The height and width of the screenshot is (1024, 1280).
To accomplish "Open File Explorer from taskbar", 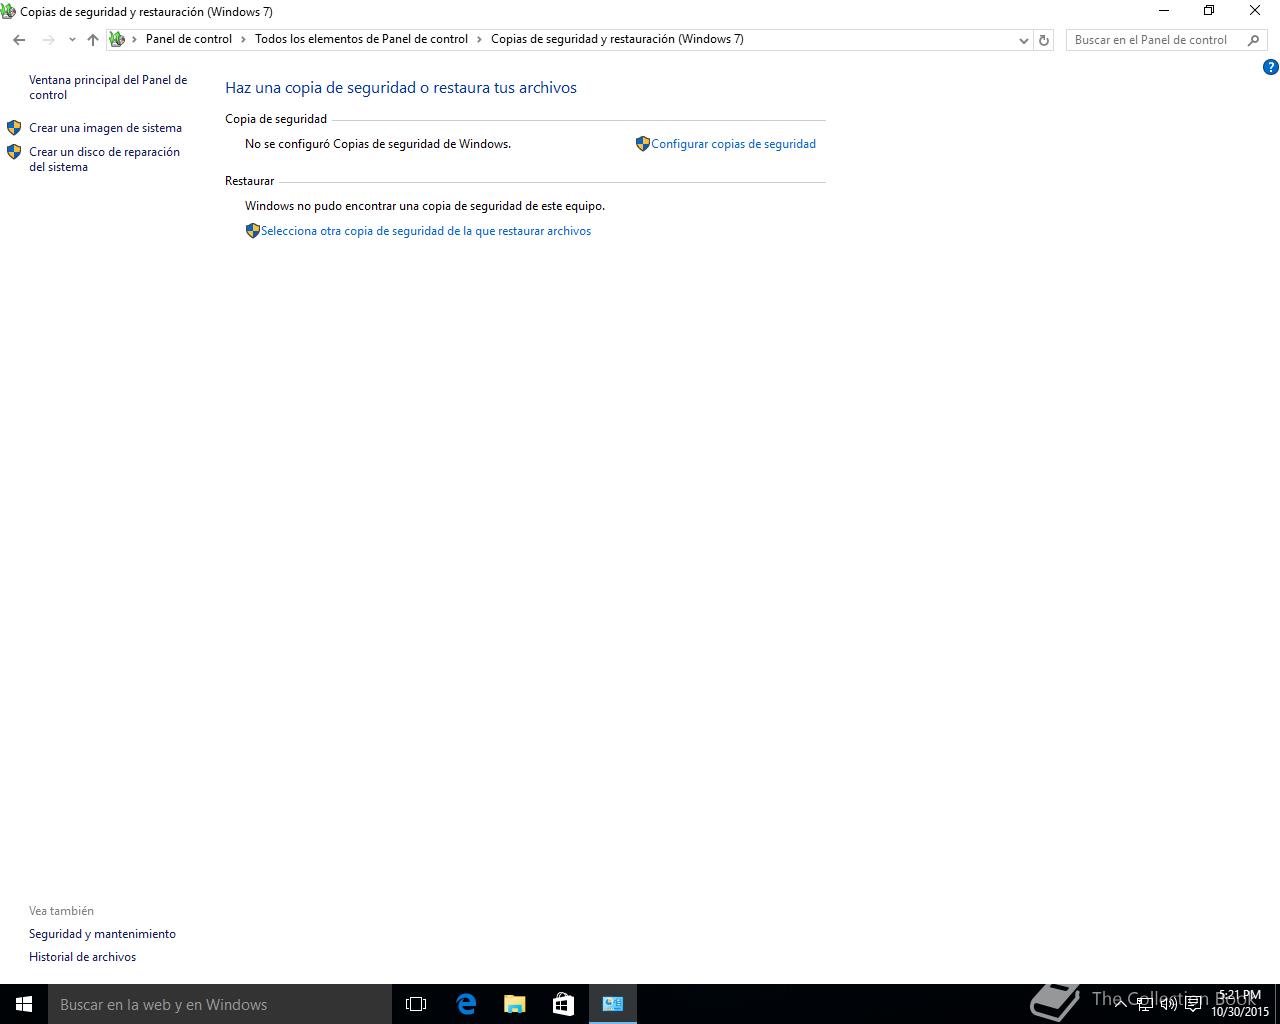I will [514, 1004].
